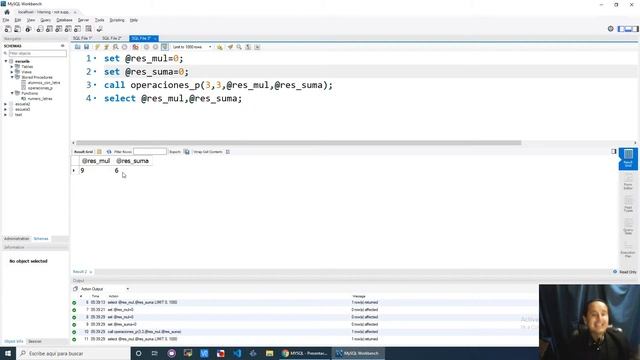Collapse the first schema in the tree
The height and width of the screenshot is (360, 640).
tap(6, 61)
